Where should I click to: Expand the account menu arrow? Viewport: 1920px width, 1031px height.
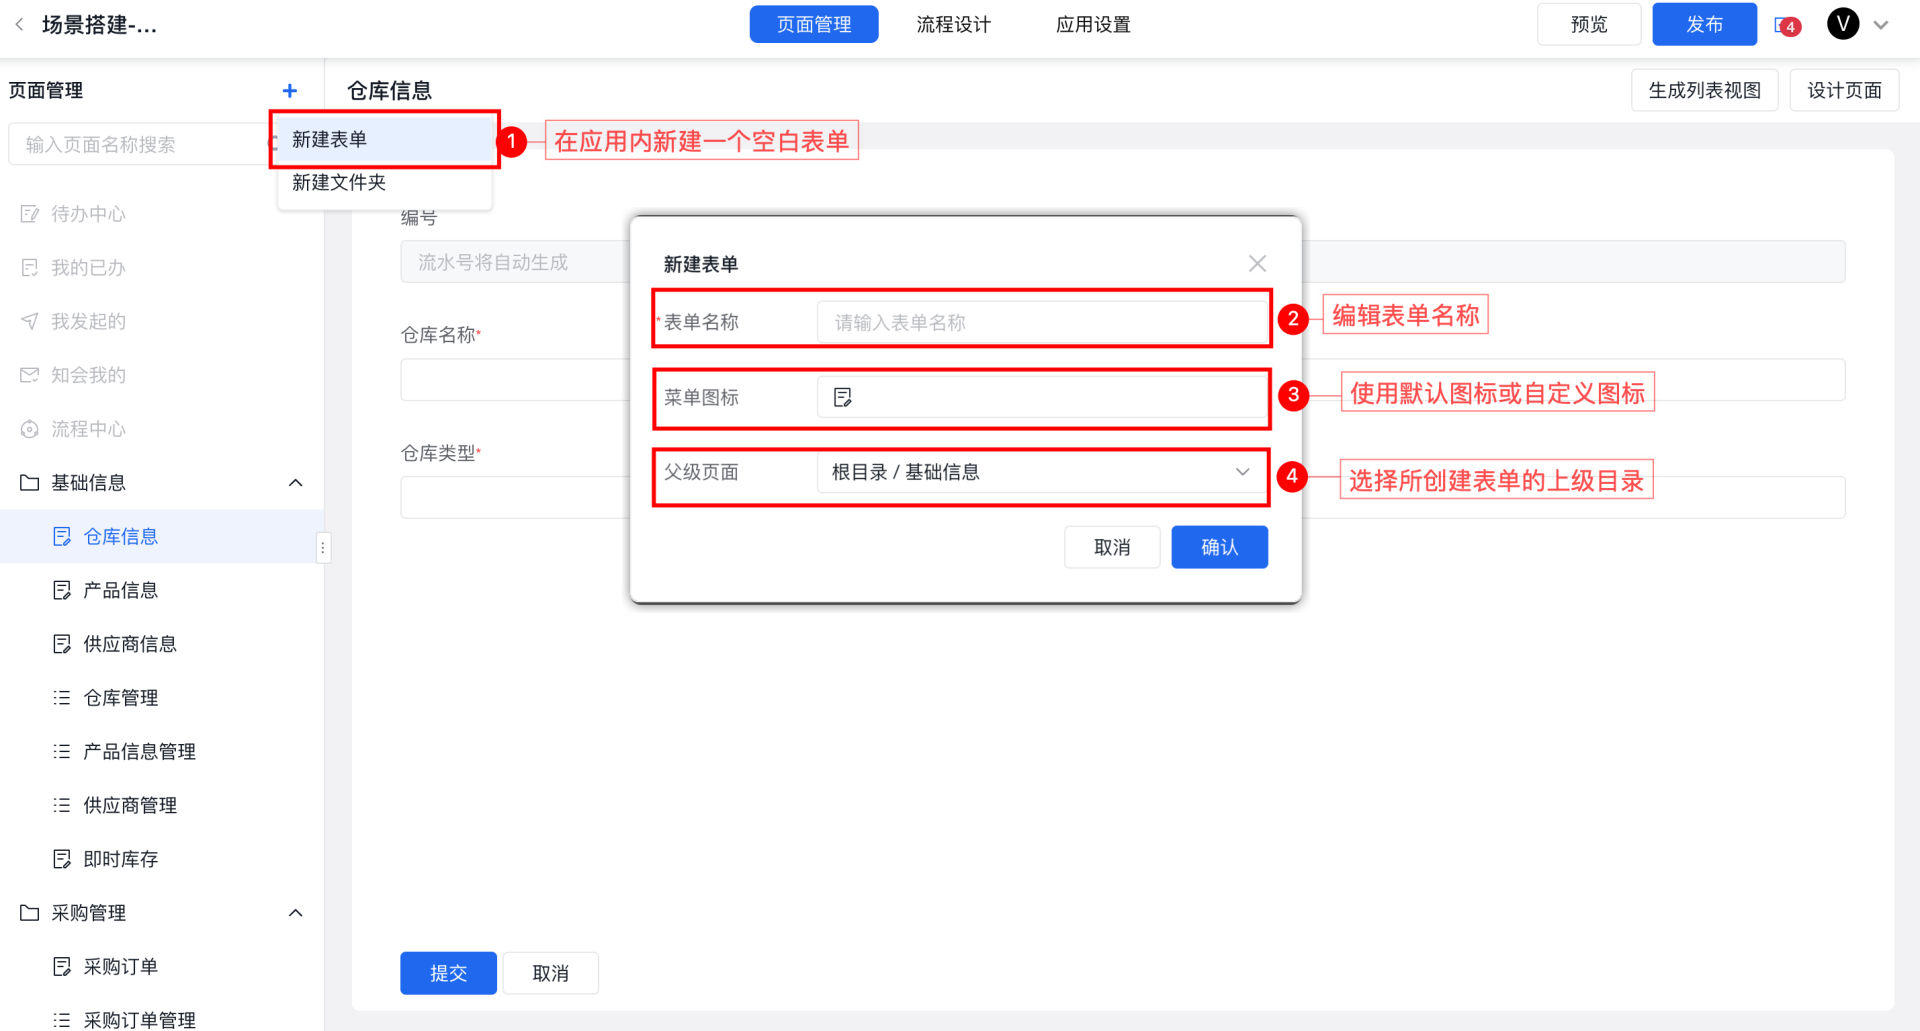click(x=1881, y=25)
